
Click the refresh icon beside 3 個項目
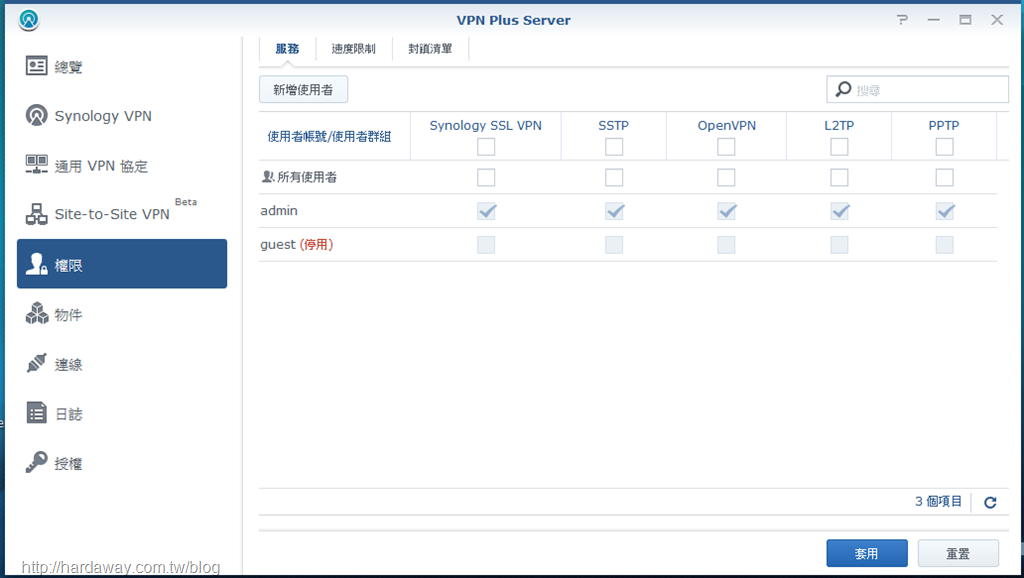coord(990,502)
